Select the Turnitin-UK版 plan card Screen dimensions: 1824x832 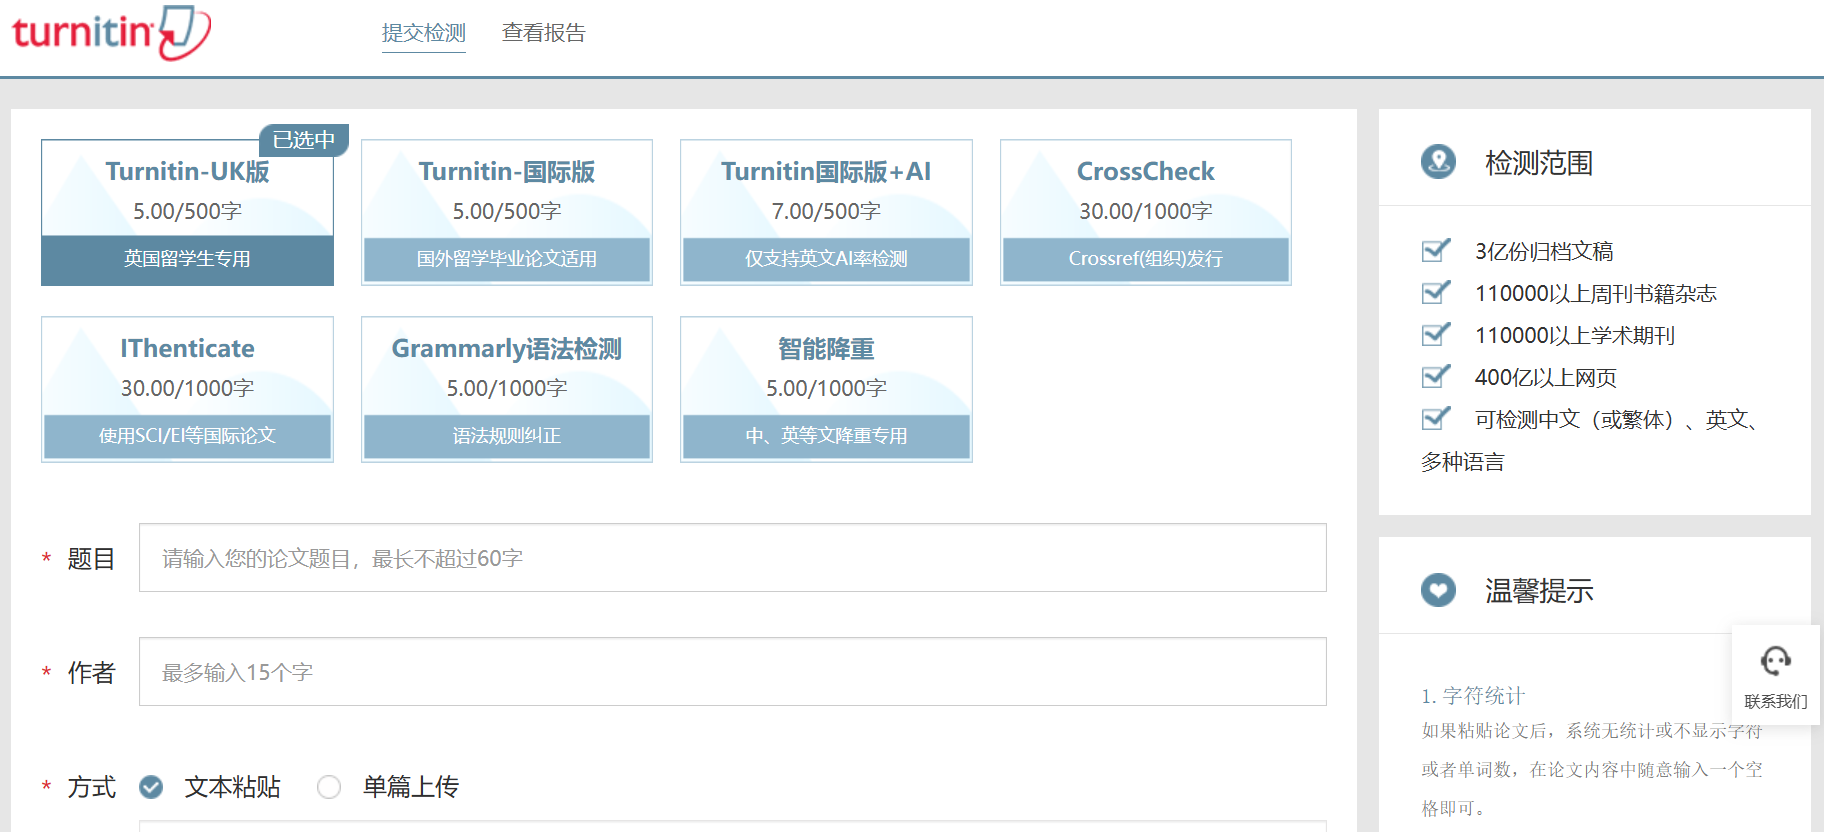pyautogui.click(x=187, y=212)
